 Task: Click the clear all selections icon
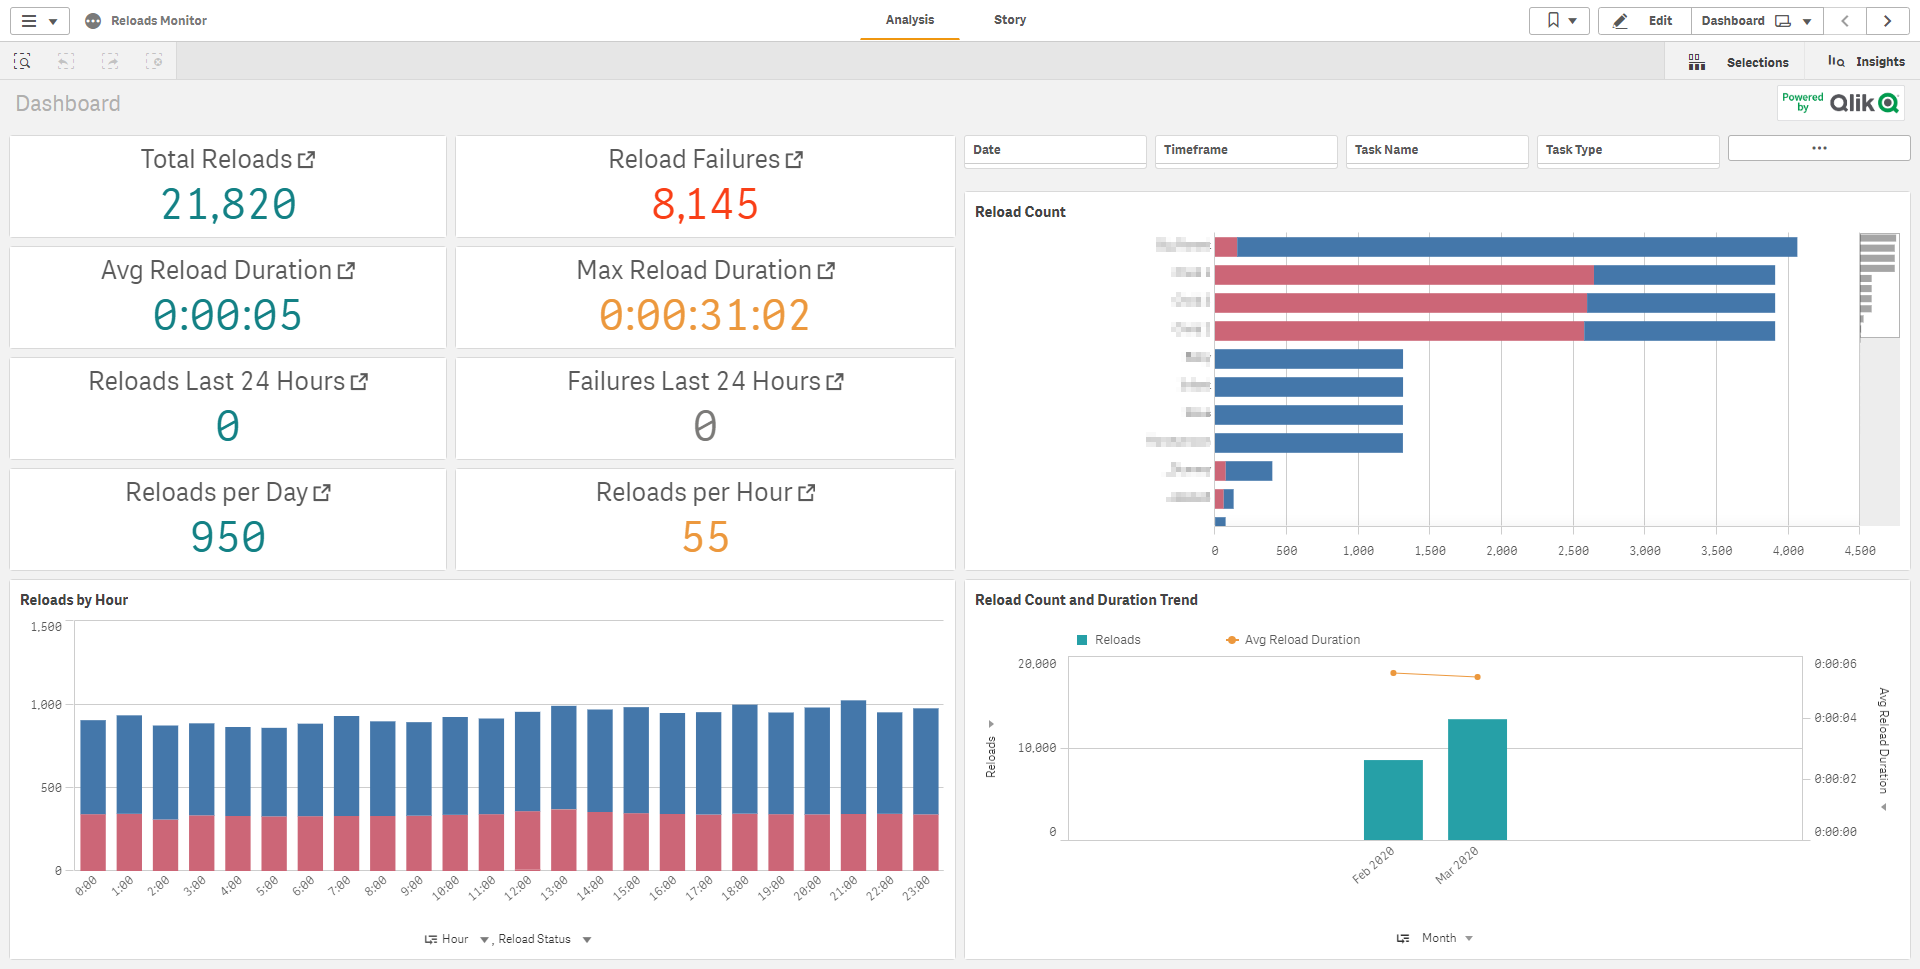pyautogui.click(x=154, y=62)
